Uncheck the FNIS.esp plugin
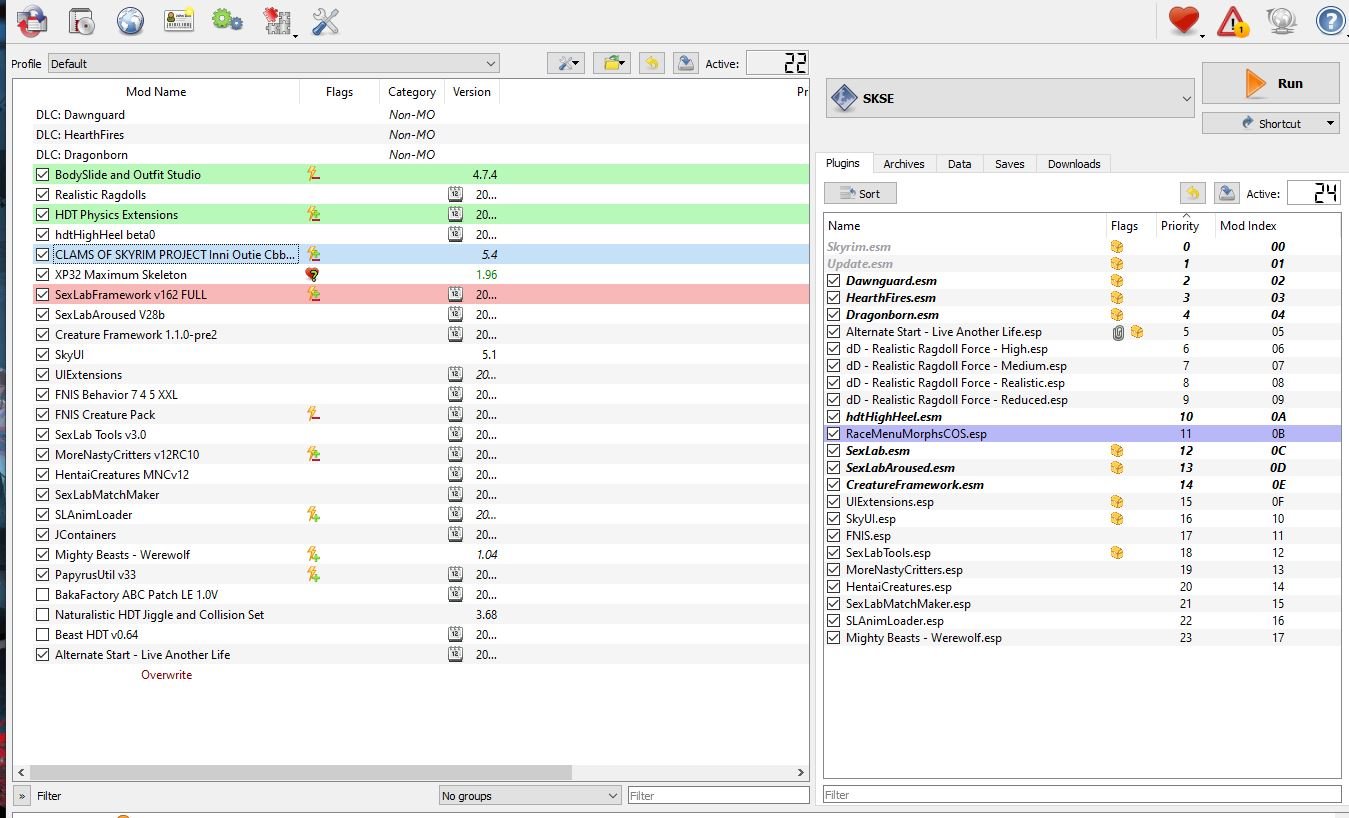Image resolution: width=1349 pixels, height=818 pixels. [x=833, y=536]
